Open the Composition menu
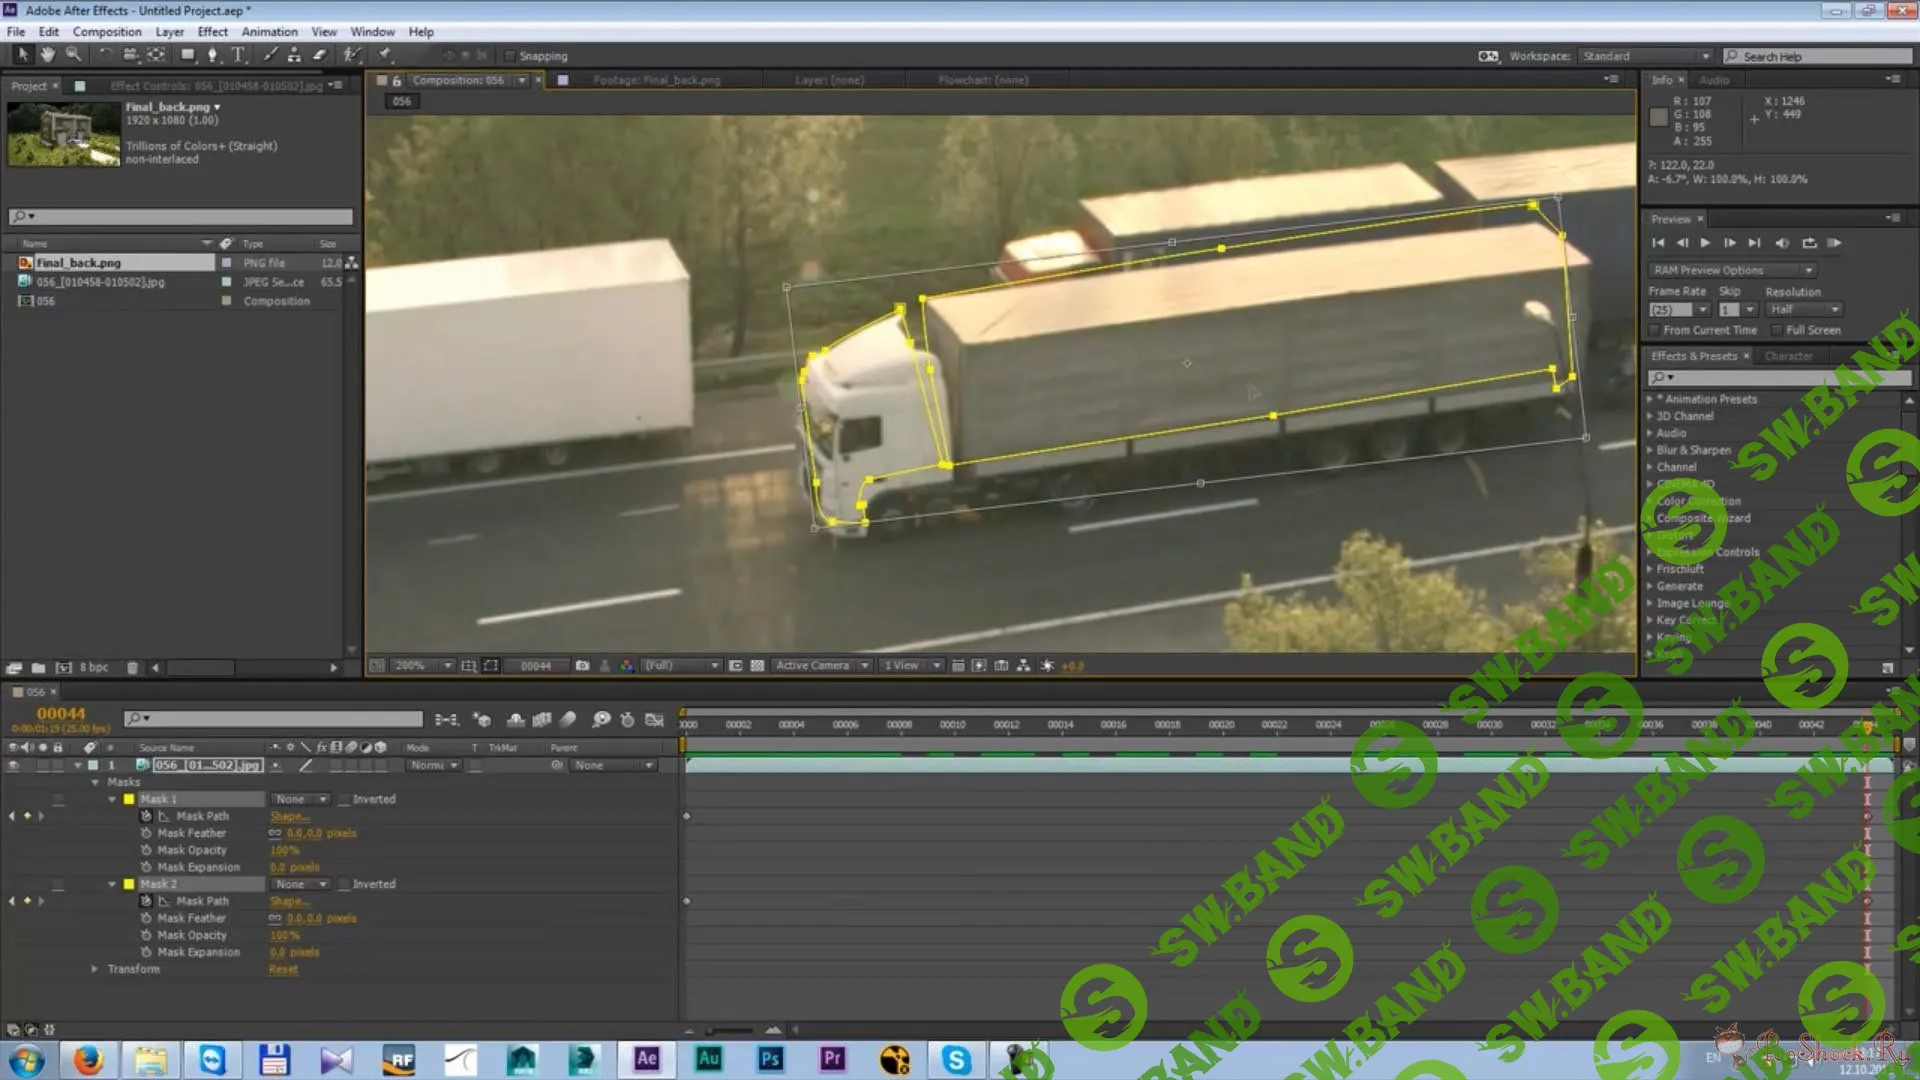 pos(107,31)
